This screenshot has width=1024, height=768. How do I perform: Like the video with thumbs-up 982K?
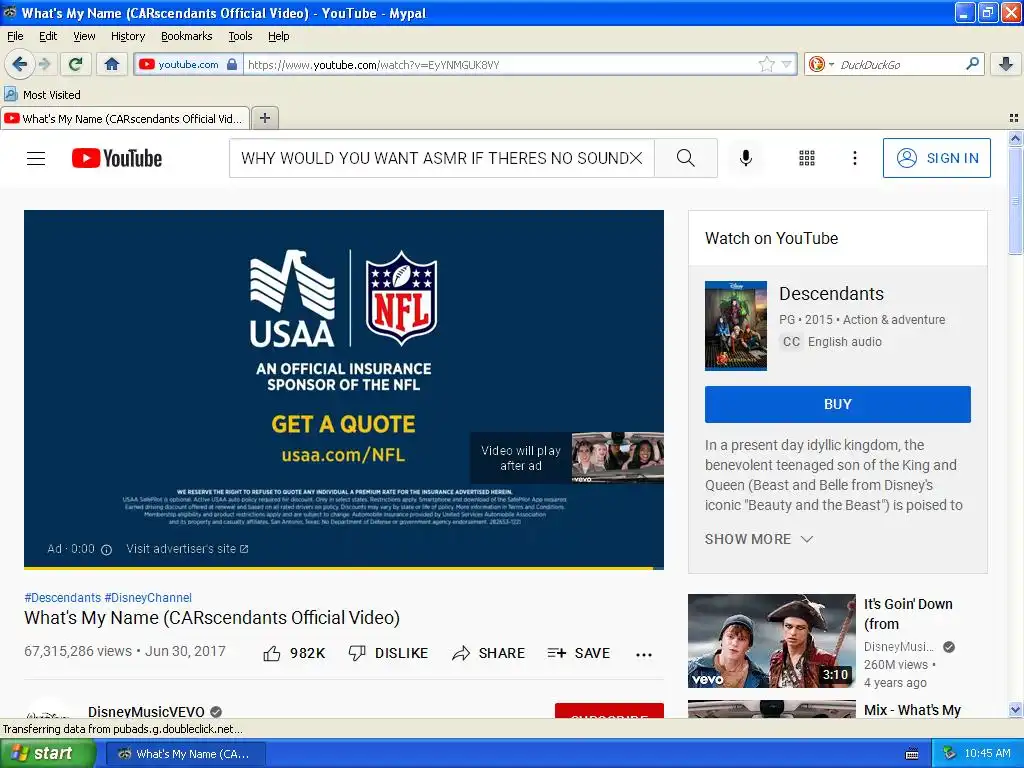coord(294,653)
